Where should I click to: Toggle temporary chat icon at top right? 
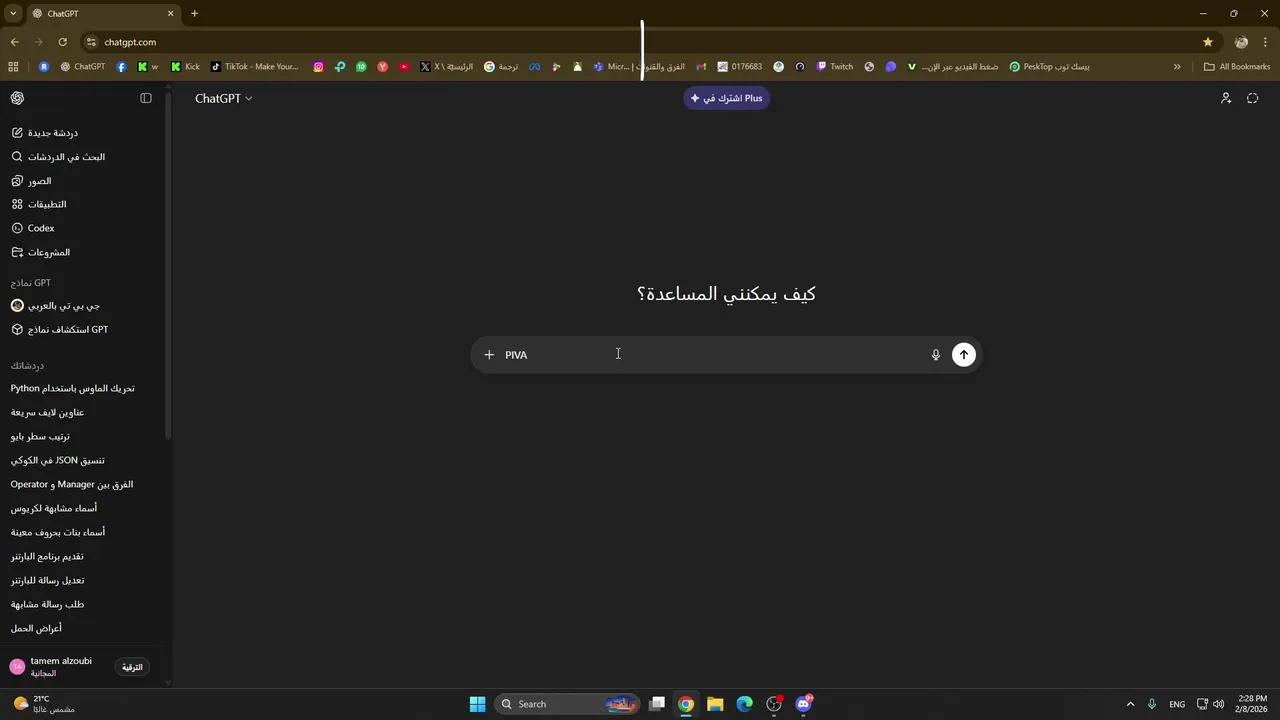click(1252, 98)
